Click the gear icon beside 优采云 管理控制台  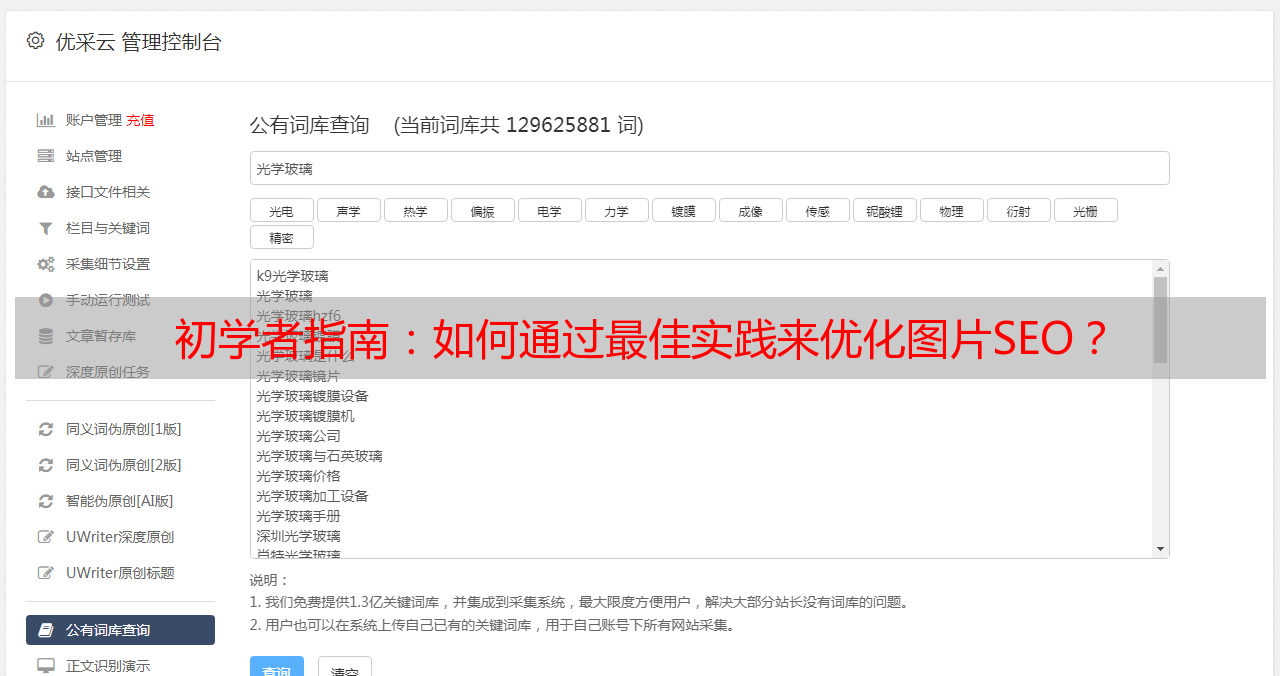point(36,41)
